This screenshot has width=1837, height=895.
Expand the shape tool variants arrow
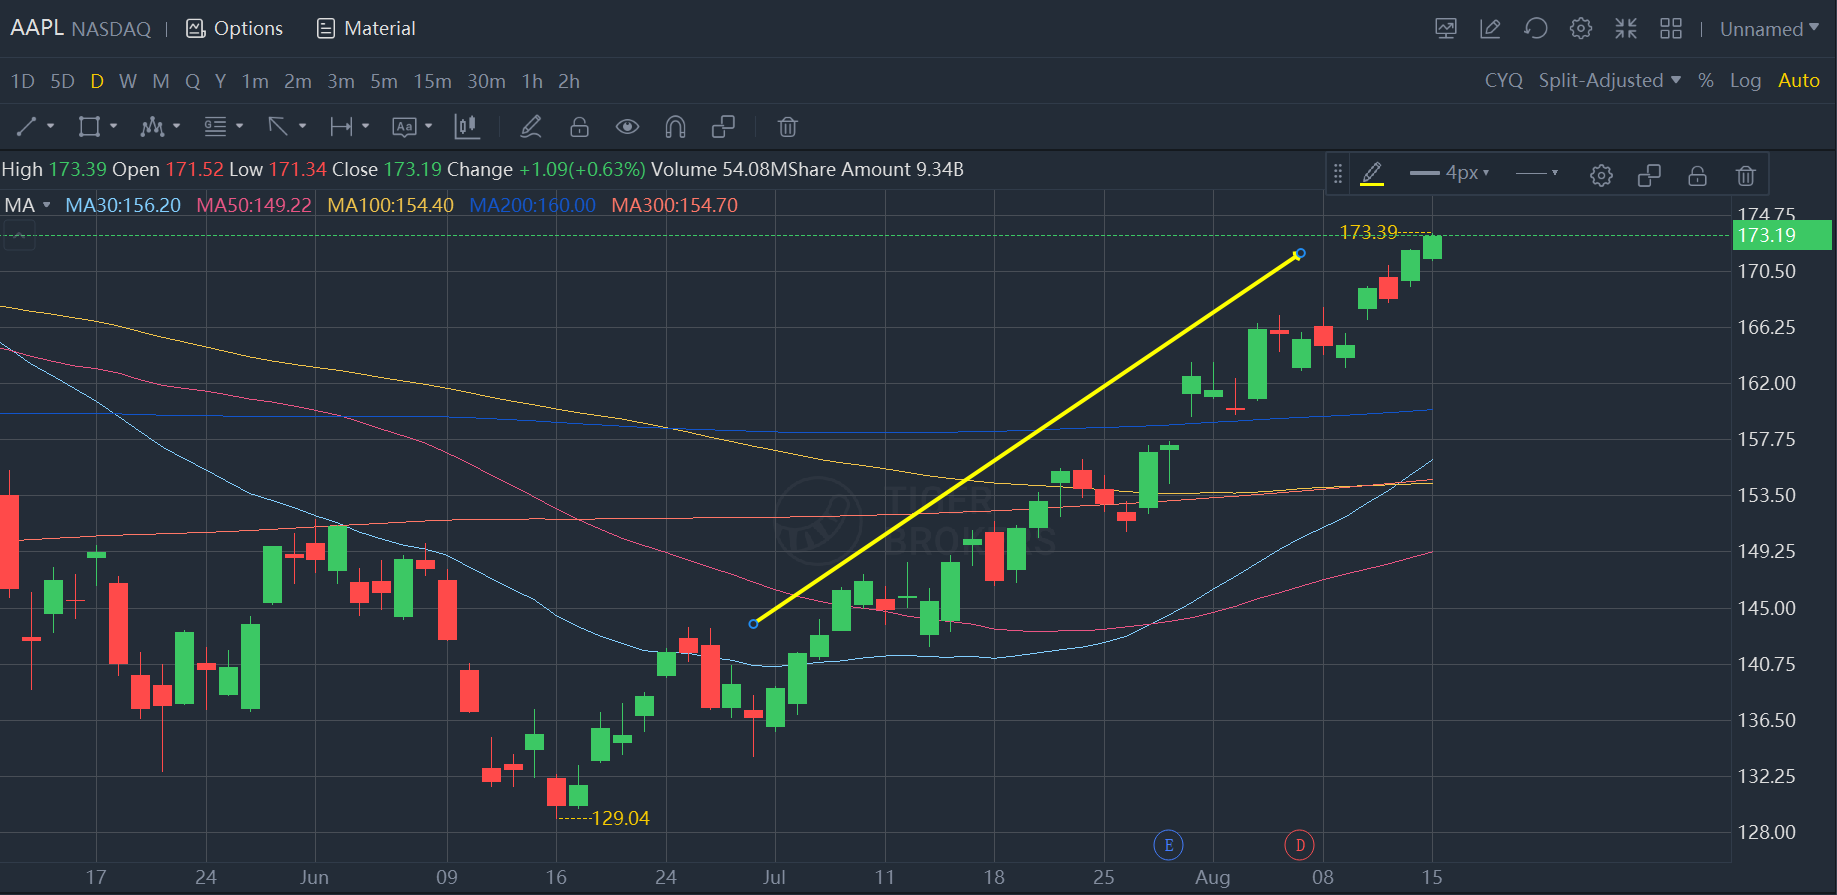(113, 126)
